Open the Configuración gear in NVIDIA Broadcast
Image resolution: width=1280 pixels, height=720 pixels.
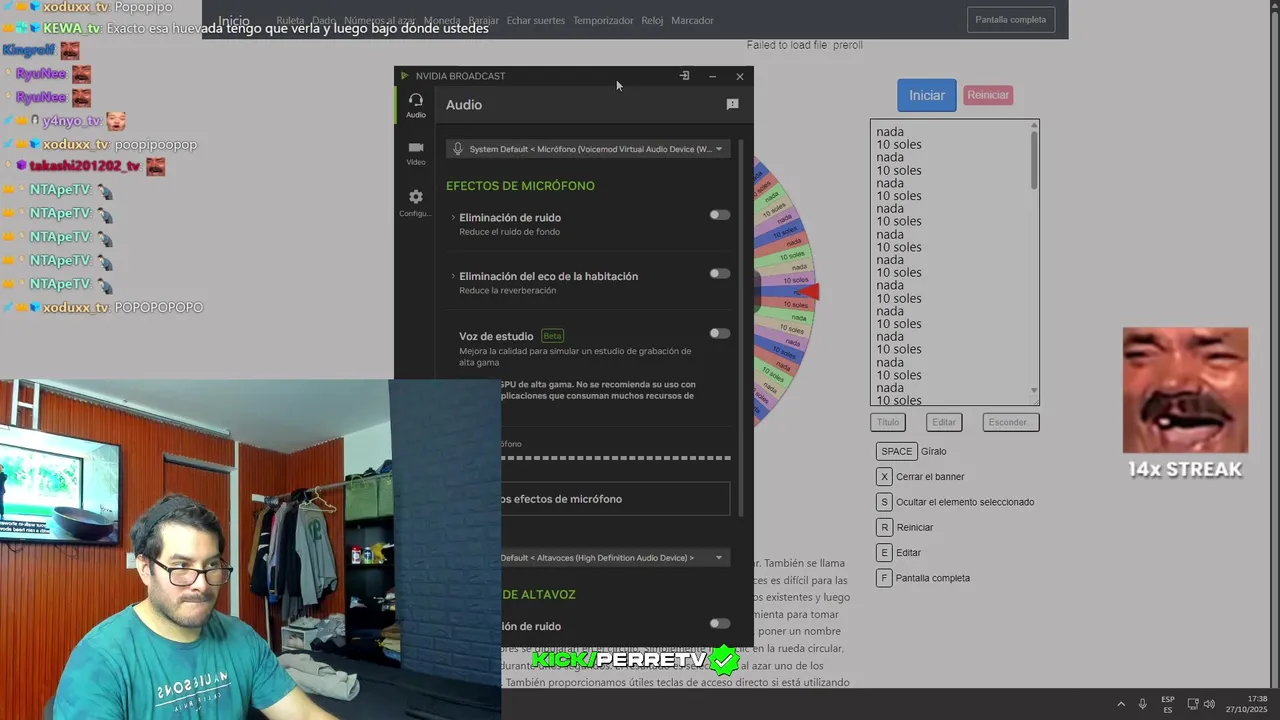coord(415,203)
